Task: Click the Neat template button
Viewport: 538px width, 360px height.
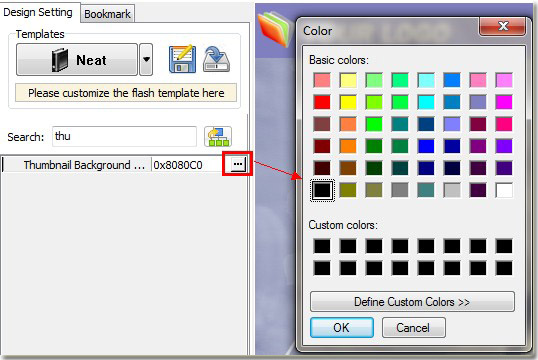Action: (x=77, y=60)
